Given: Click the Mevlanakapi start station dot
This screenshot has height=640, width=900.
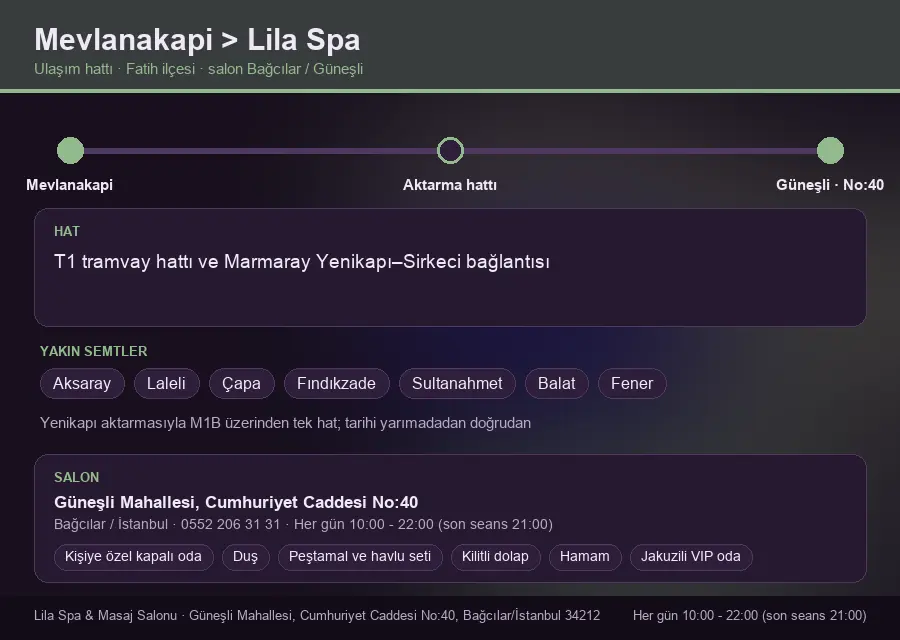Looking at the screenshot, I should [x=71, y=150].
